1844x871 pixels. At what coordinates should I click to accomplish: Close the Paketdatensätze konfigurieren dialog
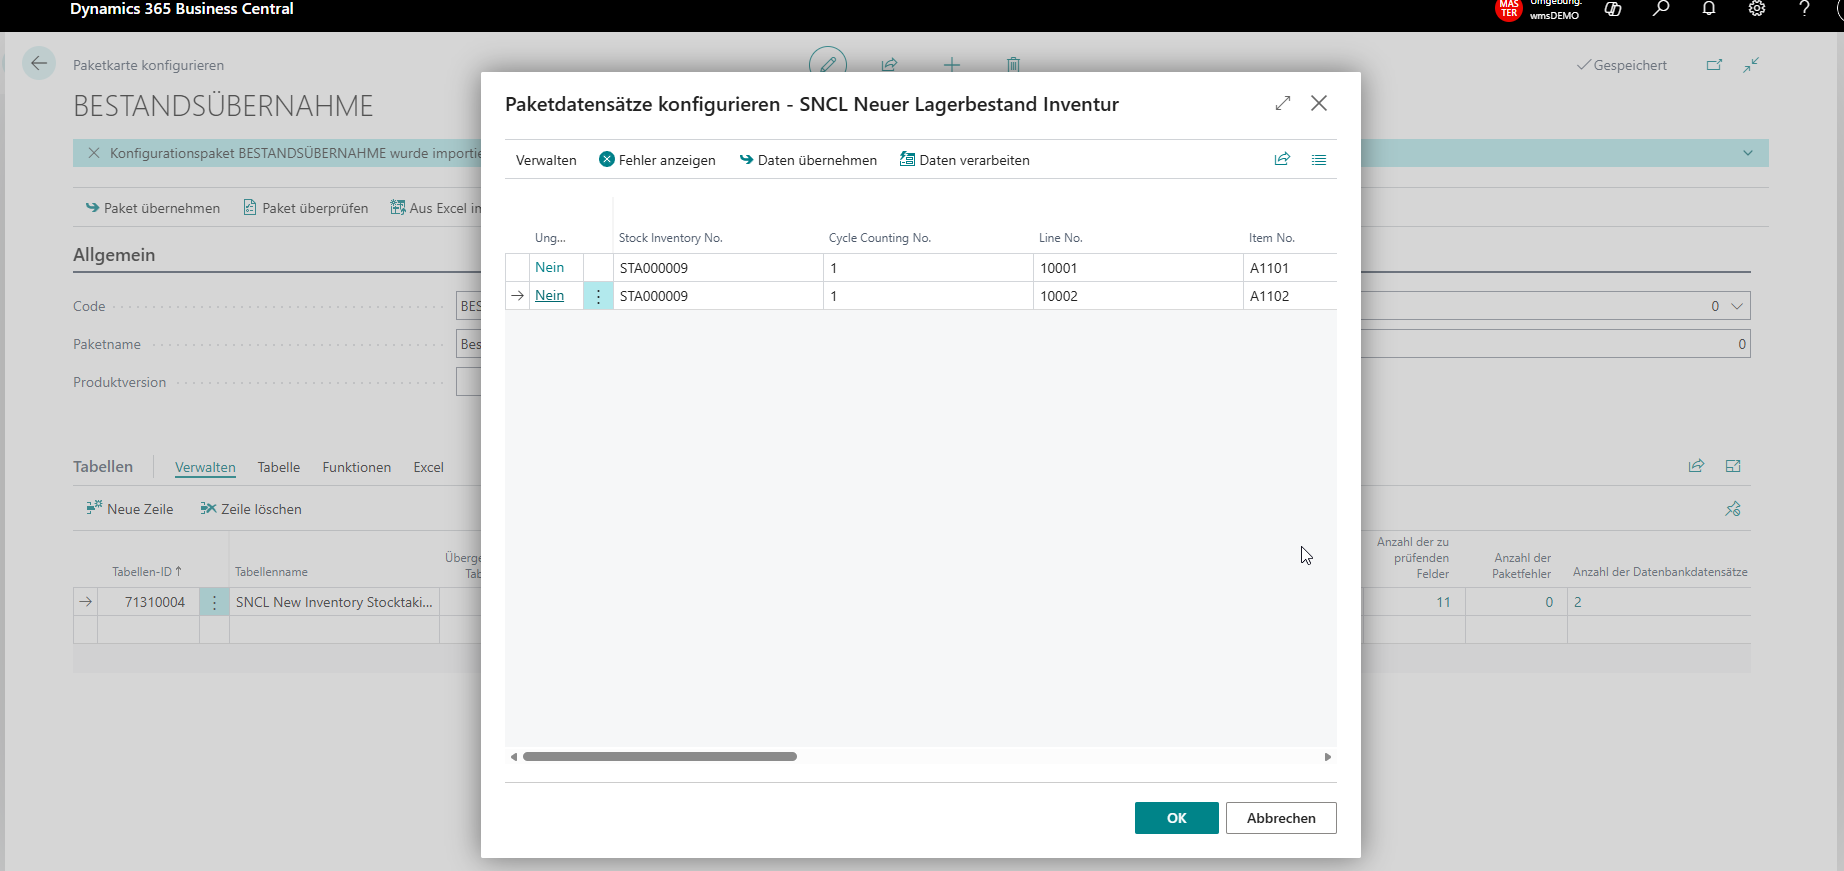tap(1319, 103)
